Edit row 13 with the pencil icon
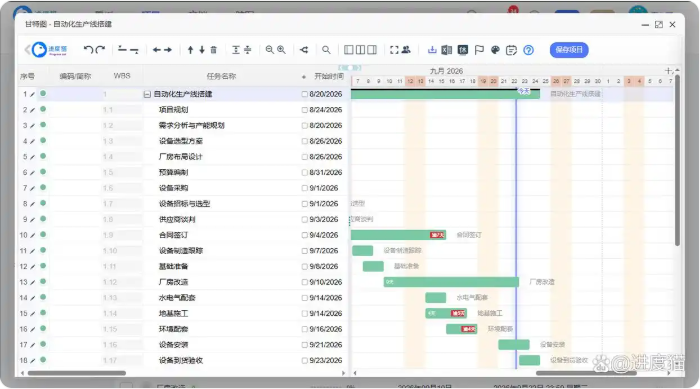The image size is (700, 389). point(32,282)
